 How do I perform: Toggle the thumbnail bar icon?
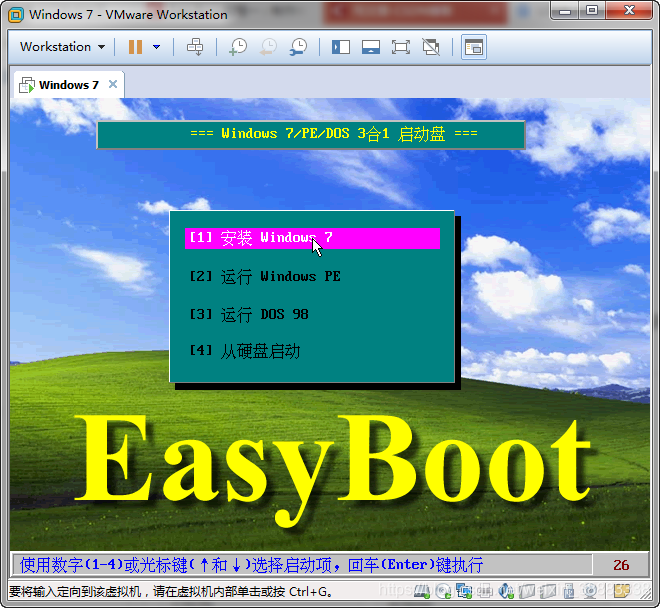pos(371,47)
